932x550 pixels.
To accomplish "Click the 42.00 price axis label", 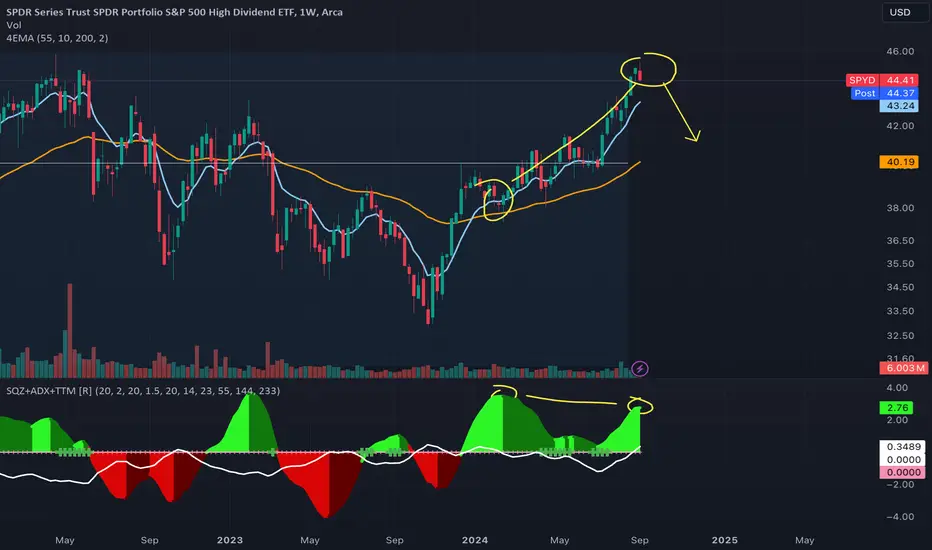I will point(900,126).
